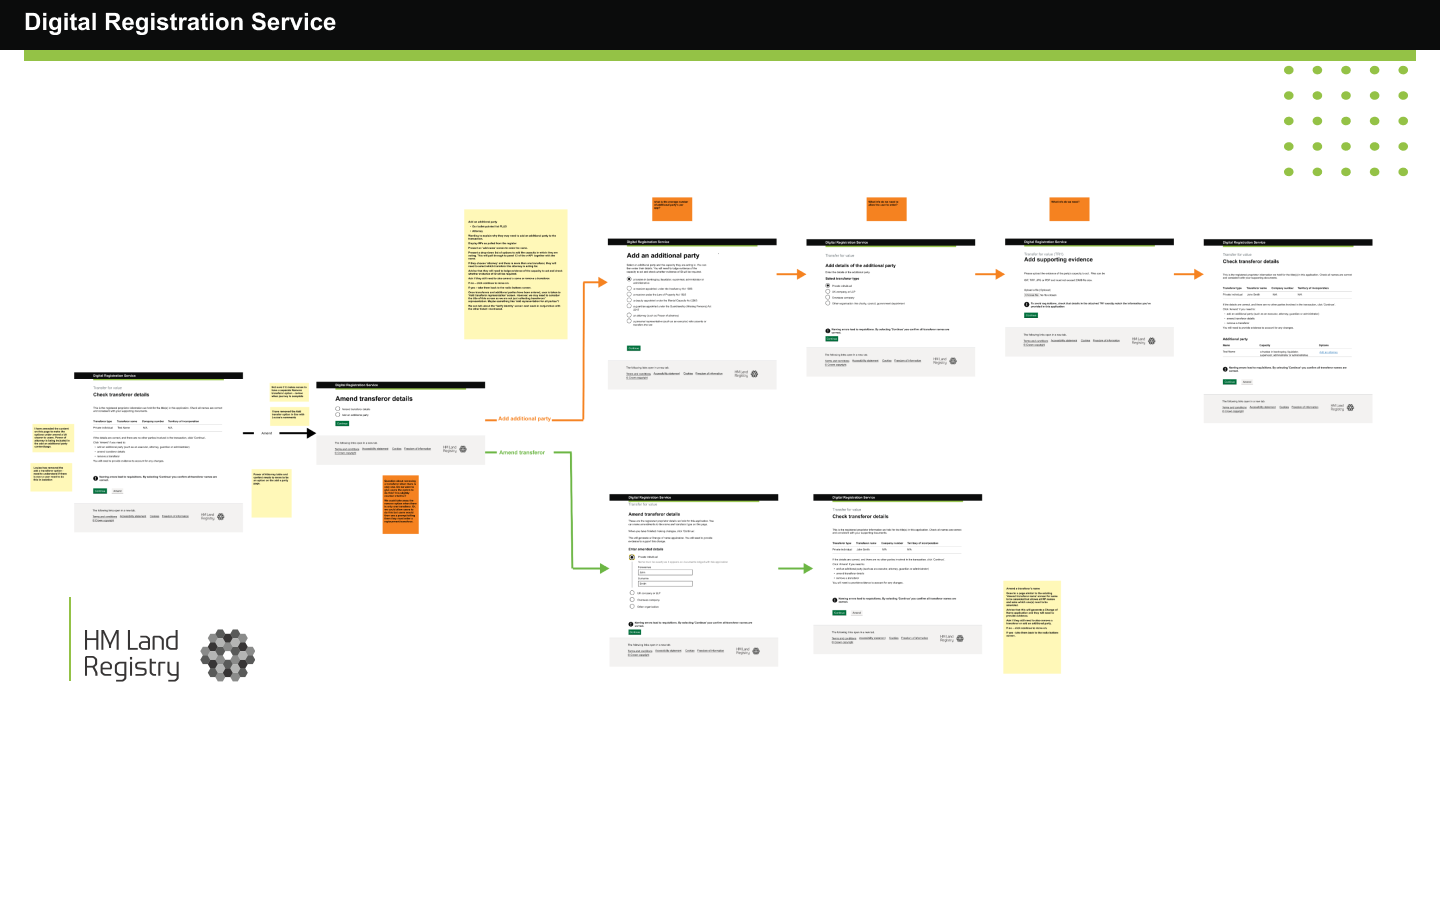Click the large yellow sticky note titled 'Add an additional party'

pos(516,273)
